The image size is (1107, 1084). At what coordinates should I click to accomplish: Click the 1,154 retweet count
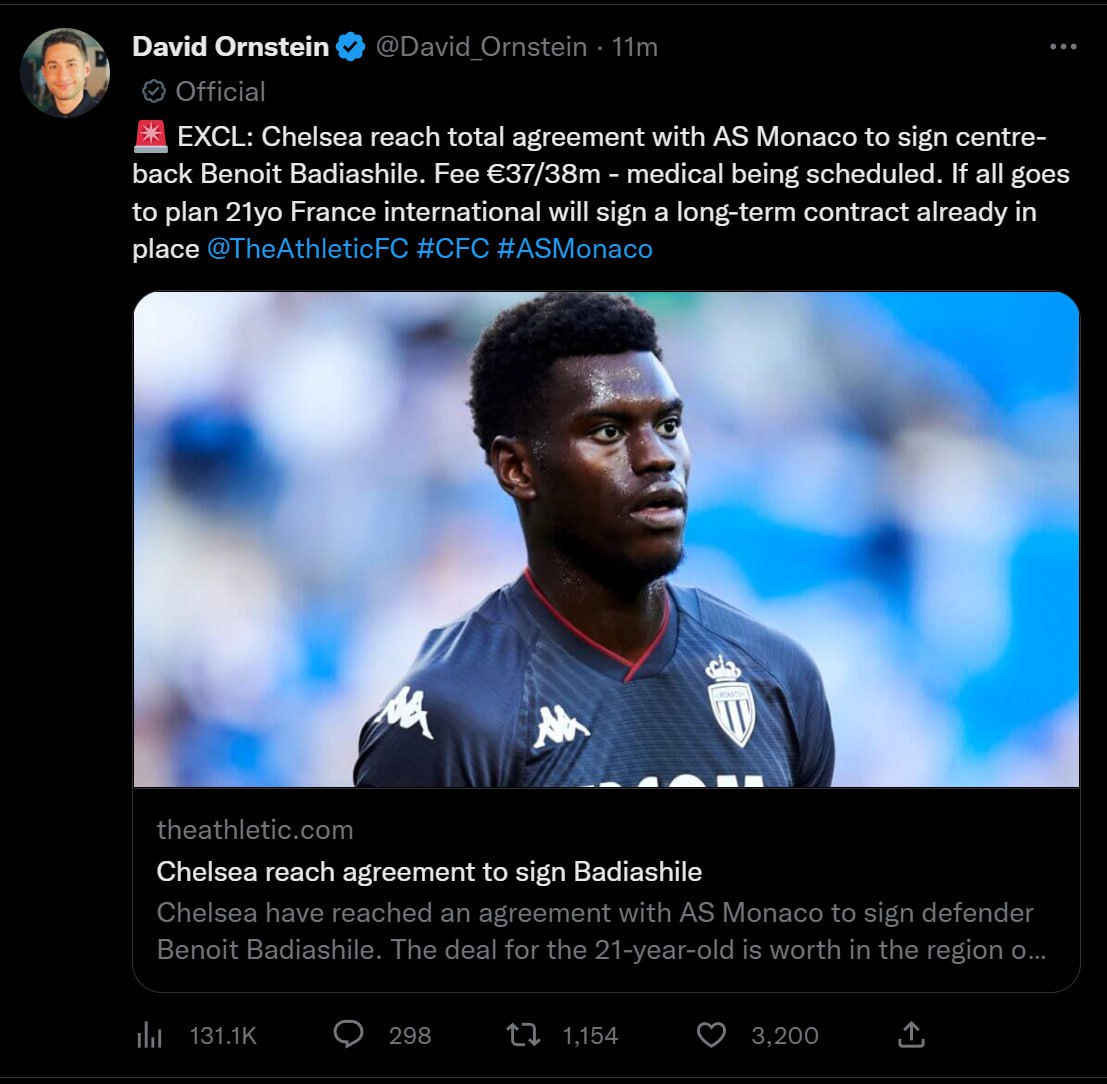click(x=590, y=1035)
